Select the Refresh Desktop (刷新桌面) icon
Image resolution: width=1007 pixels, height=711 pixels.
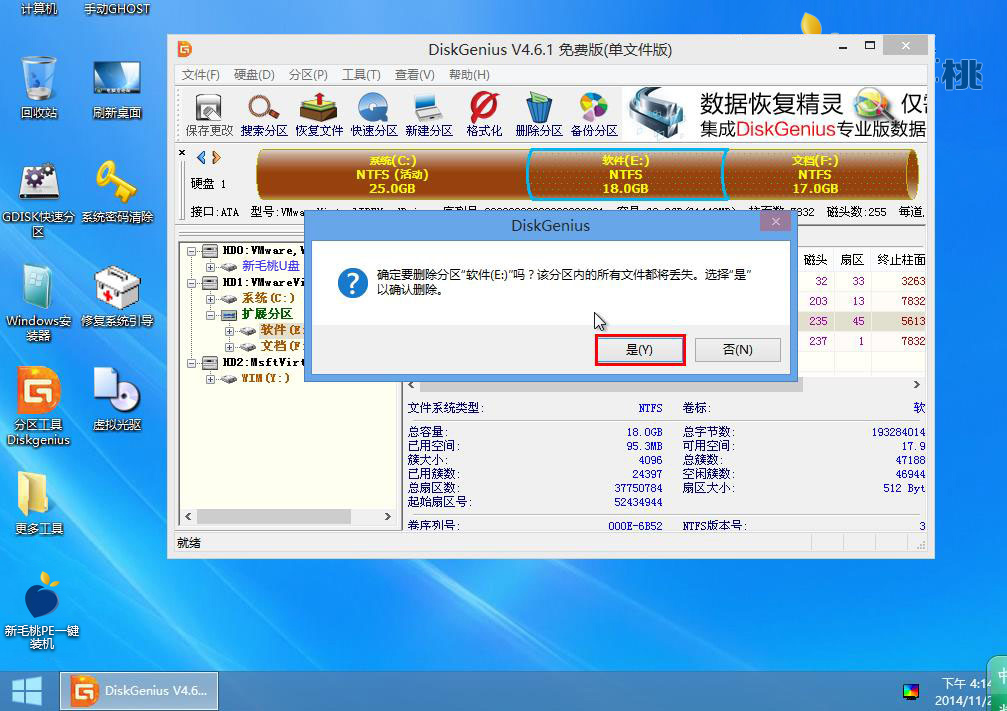click(117, 88)
